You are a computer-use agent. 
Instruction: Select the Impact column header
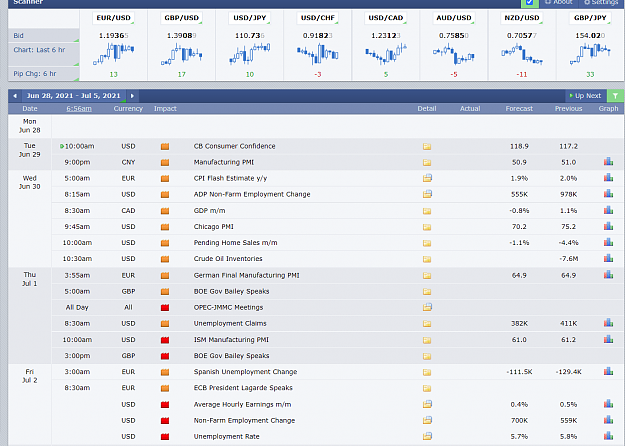165,108
